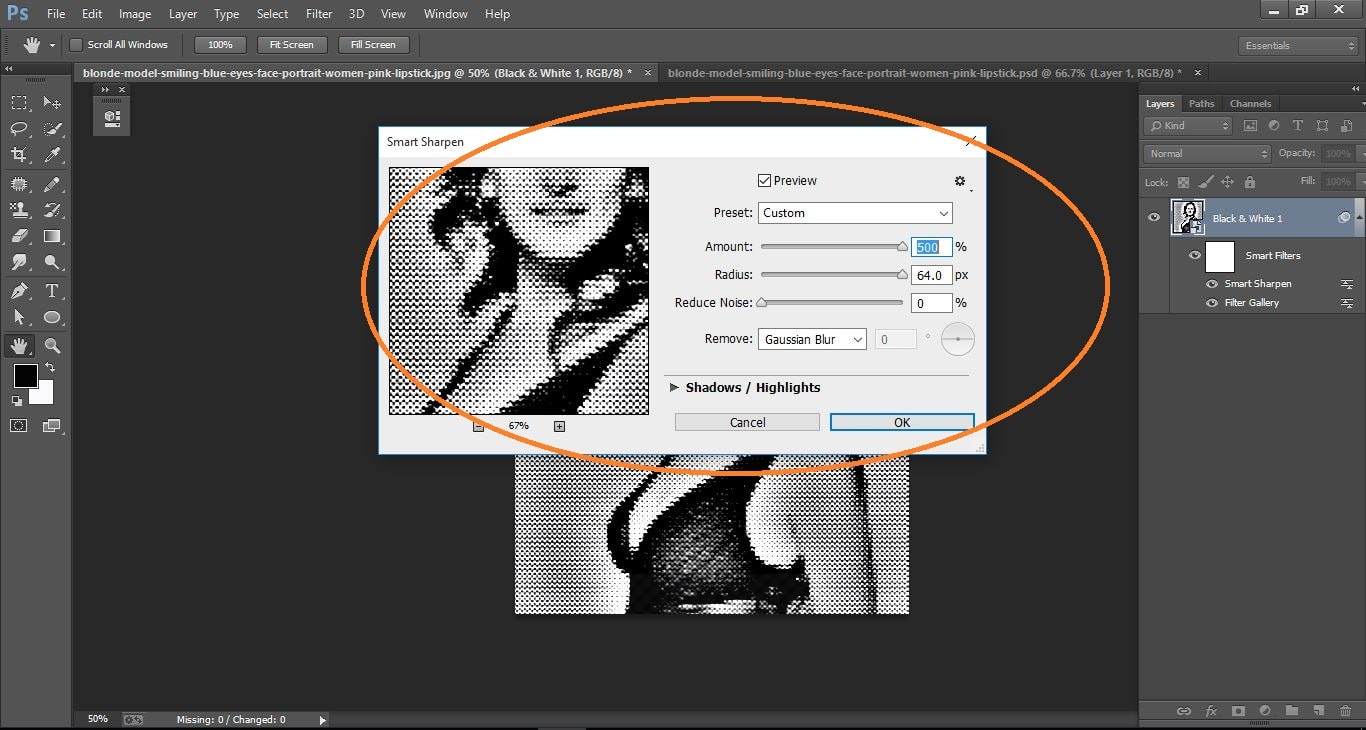
Task: Open the Remove dropdown showing Gaussian Blur
Action: click(x=811, y=339)
